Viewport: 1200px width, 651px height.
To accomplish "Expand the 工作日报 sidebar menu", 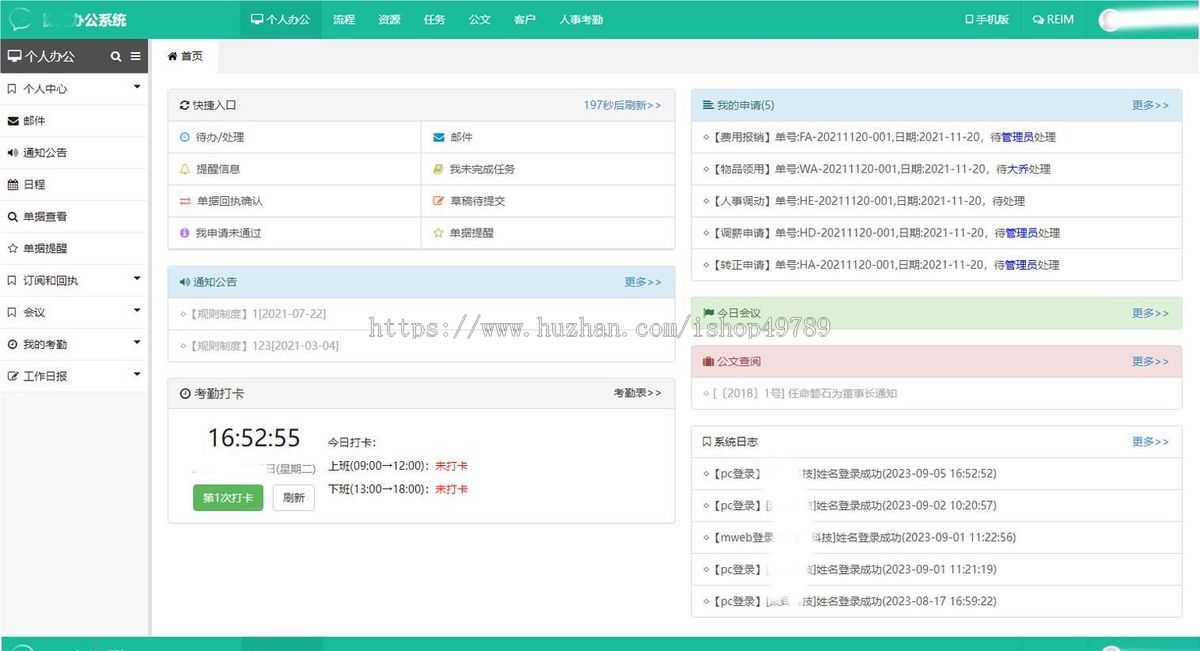I will (75, 377).
